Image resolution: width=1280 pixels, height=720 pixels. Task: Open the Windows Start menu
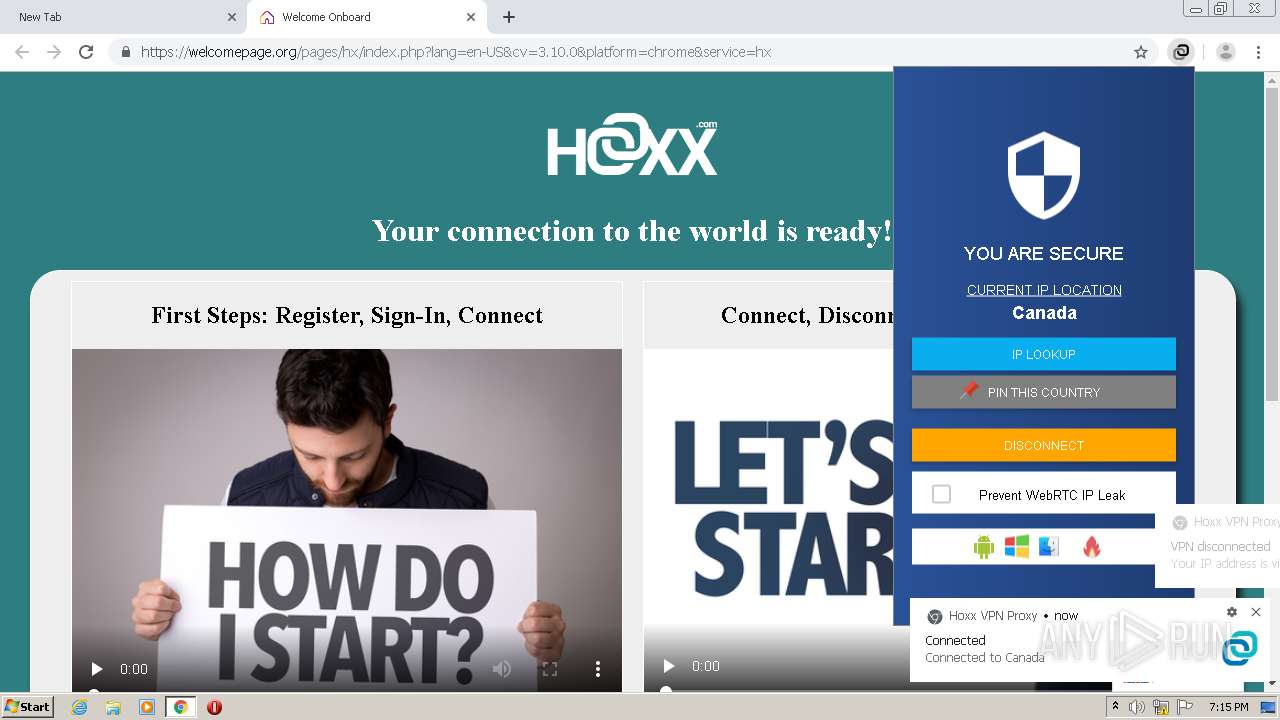tap(27, 706)
